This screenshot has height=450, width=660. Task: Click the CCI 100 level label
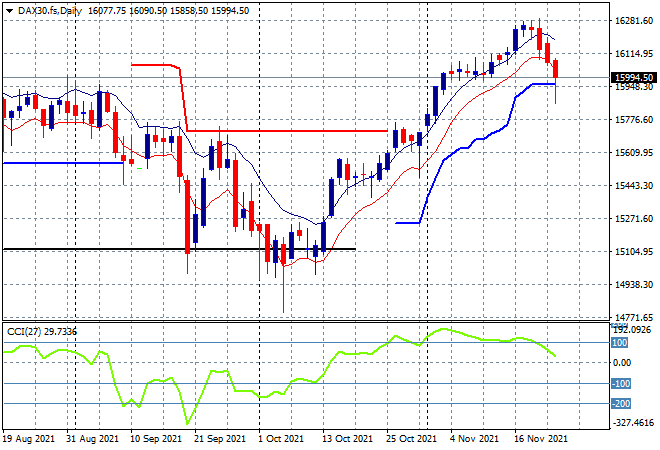tap(620, 343)
